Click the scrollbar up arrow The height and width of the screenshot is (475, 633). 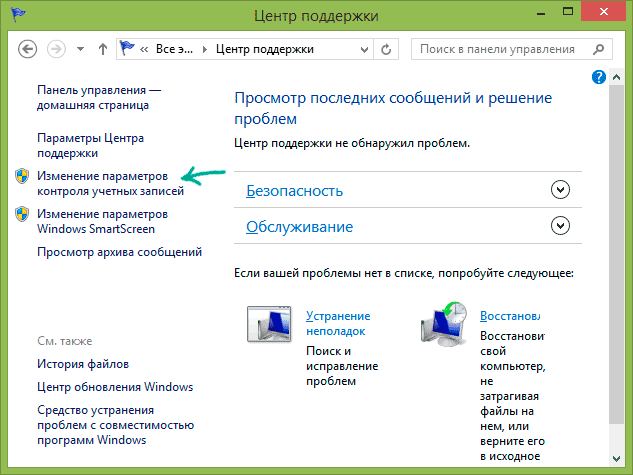pyautogui.click(x=616, y=77)
